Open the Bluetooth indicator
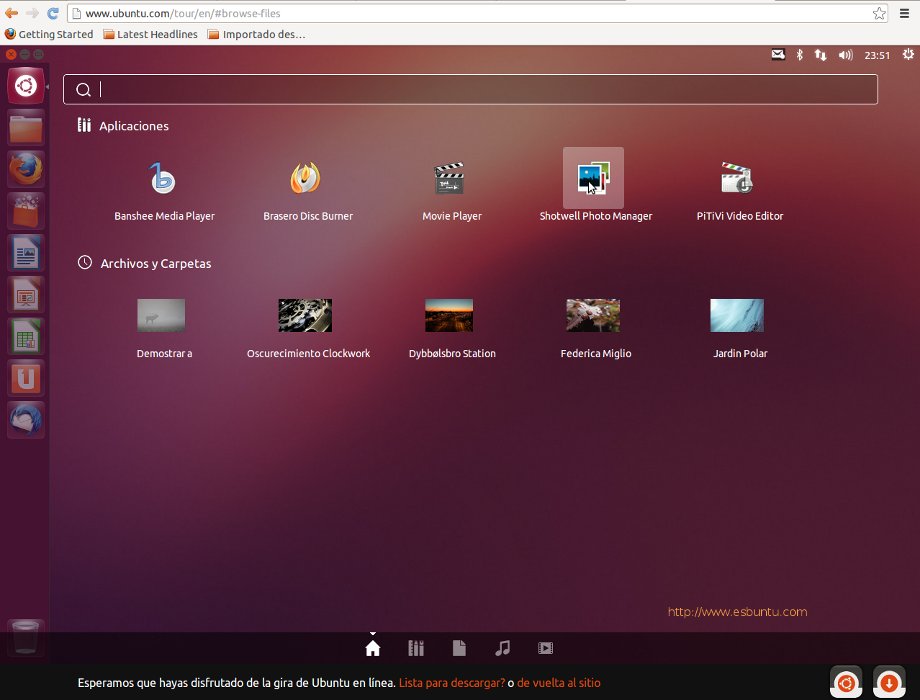Screen dimensions: 920x700 [x=799, y=55]
